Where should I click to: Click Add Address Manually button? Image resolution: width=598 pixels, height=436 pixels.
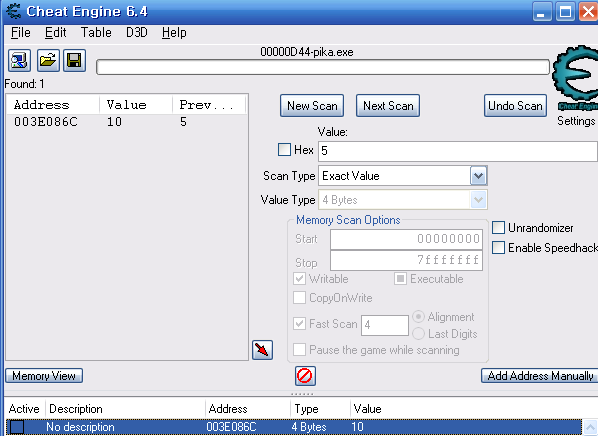coord(540,376)
